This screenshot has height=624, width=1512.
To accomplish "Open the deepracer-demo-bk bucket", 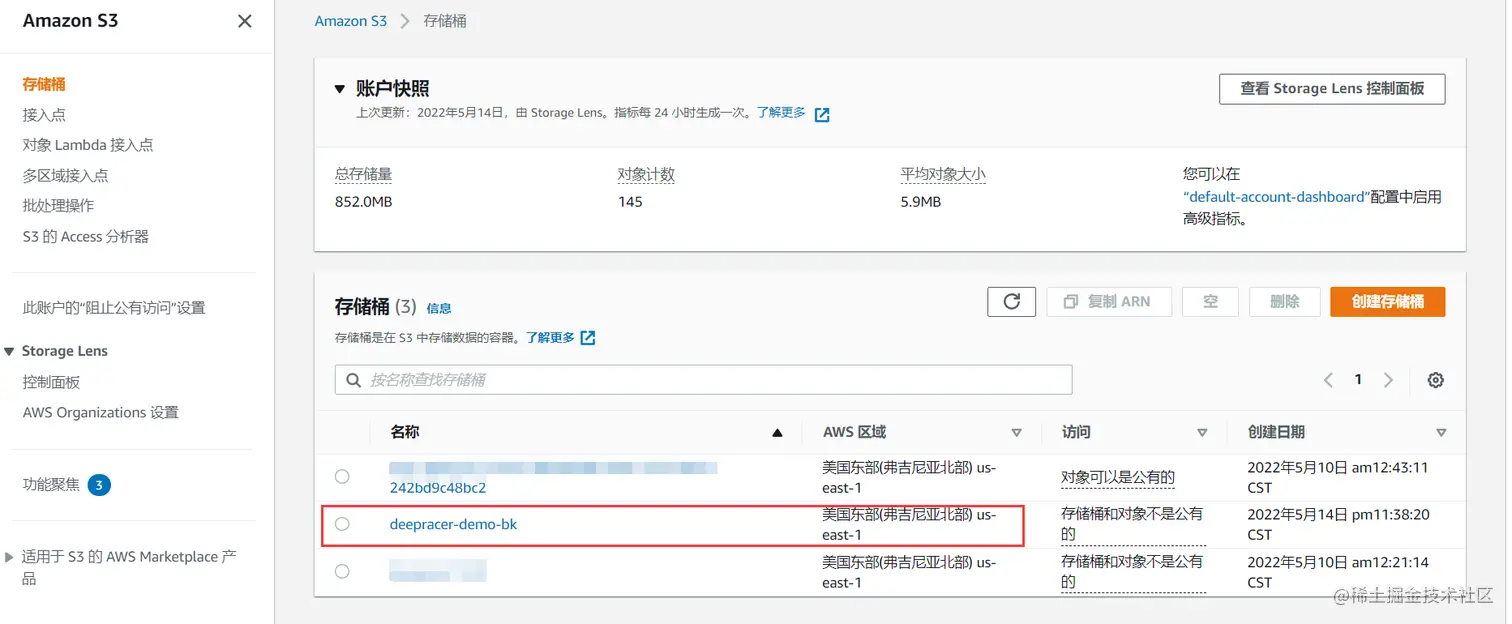I will 453,524.
